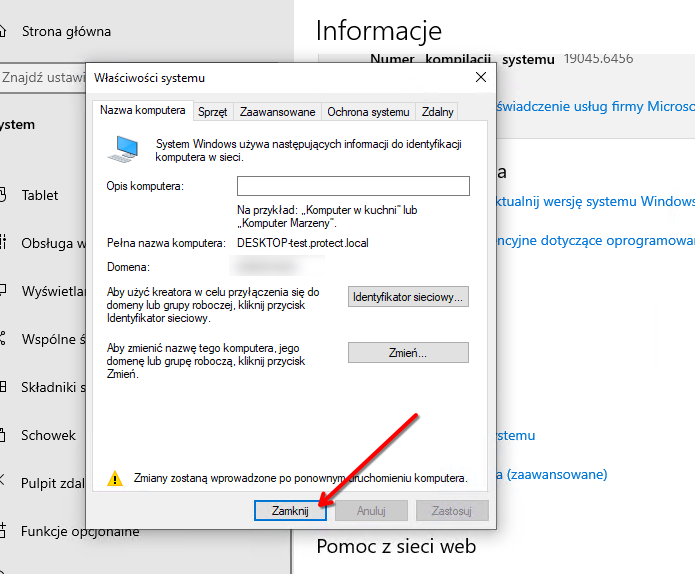Open Schowek in the sidebar
Image resolution: width=695 pixels, height=574 pixels.
48,435
